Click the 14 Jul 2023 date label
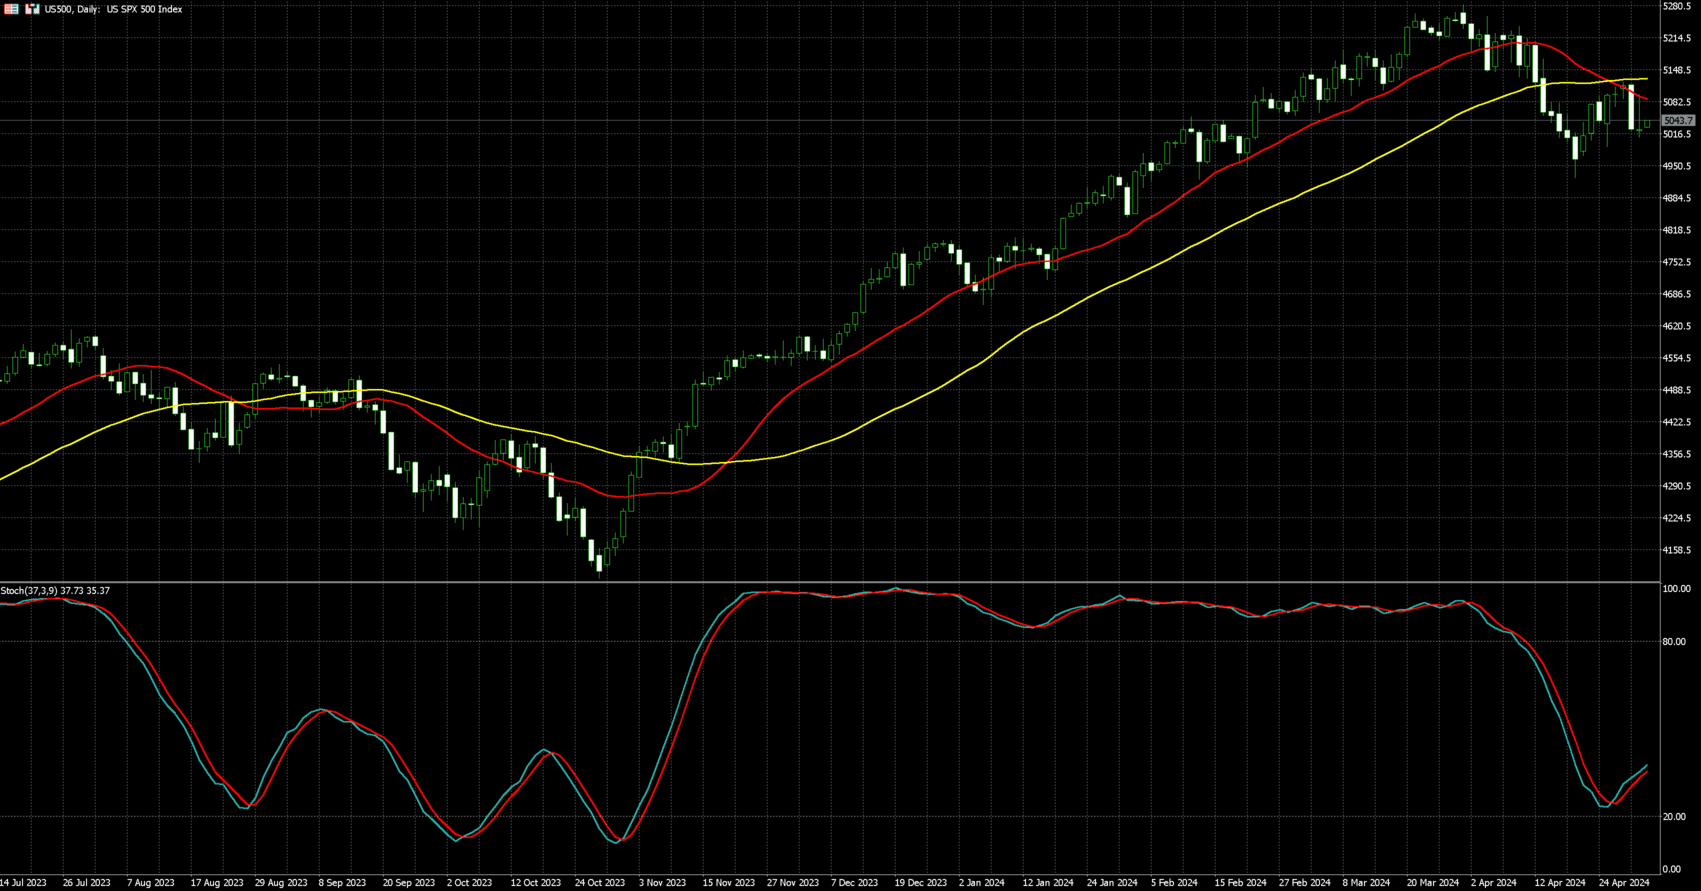This screenshot has height=891, width=1701. click(x=23, y=883)
